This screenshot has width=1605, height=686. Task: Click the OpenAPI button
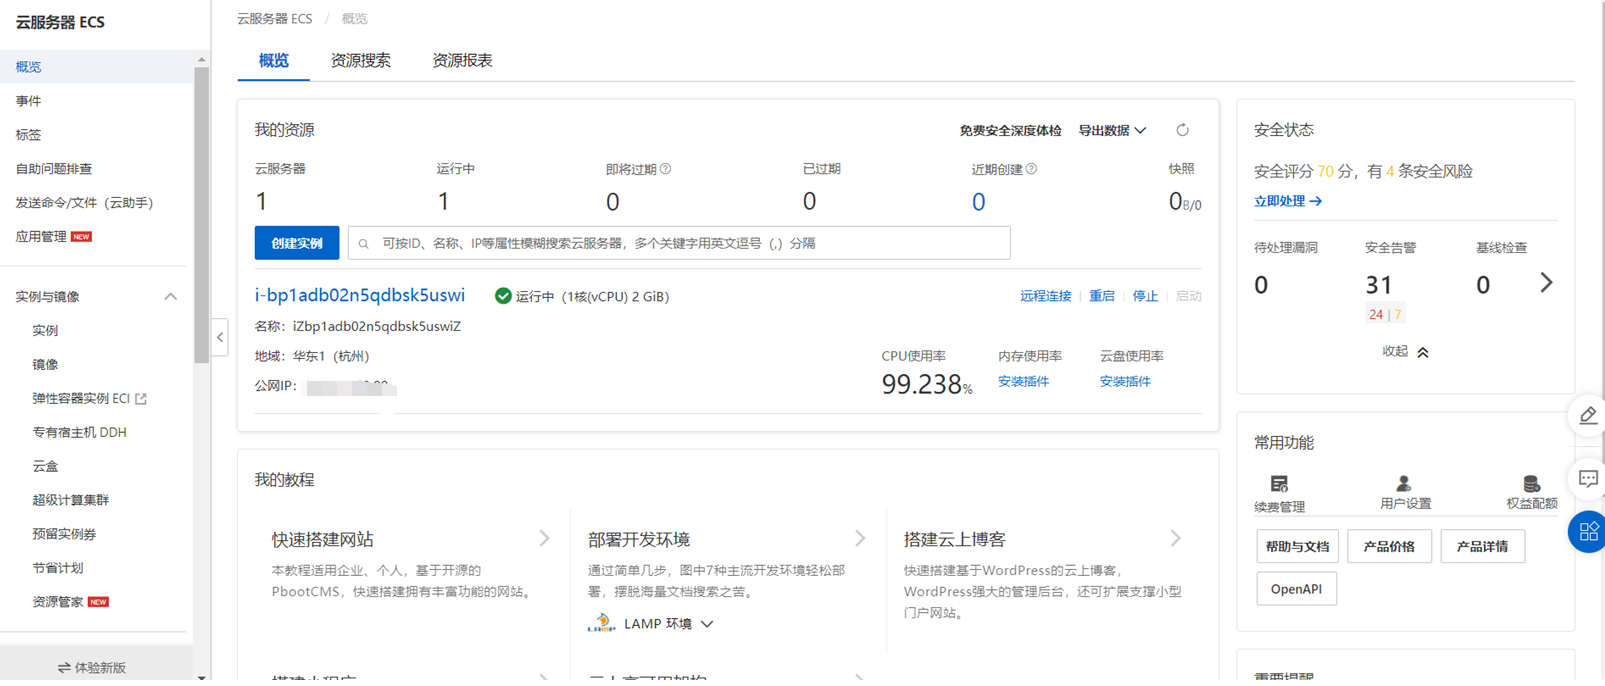pos(1296,589)
